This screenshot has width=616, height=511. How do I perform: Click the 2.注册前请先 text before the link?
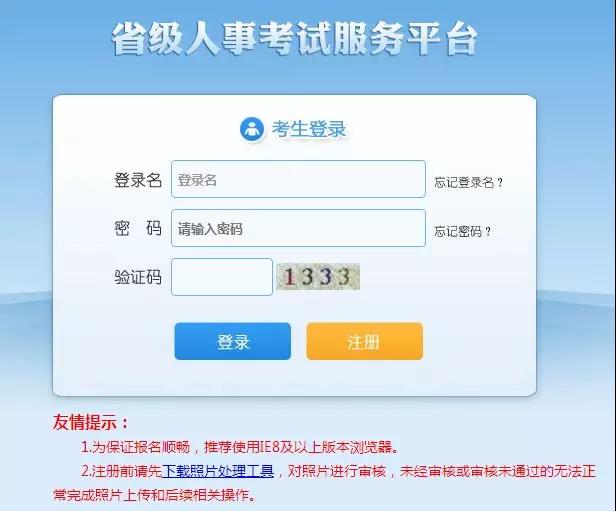121,471
